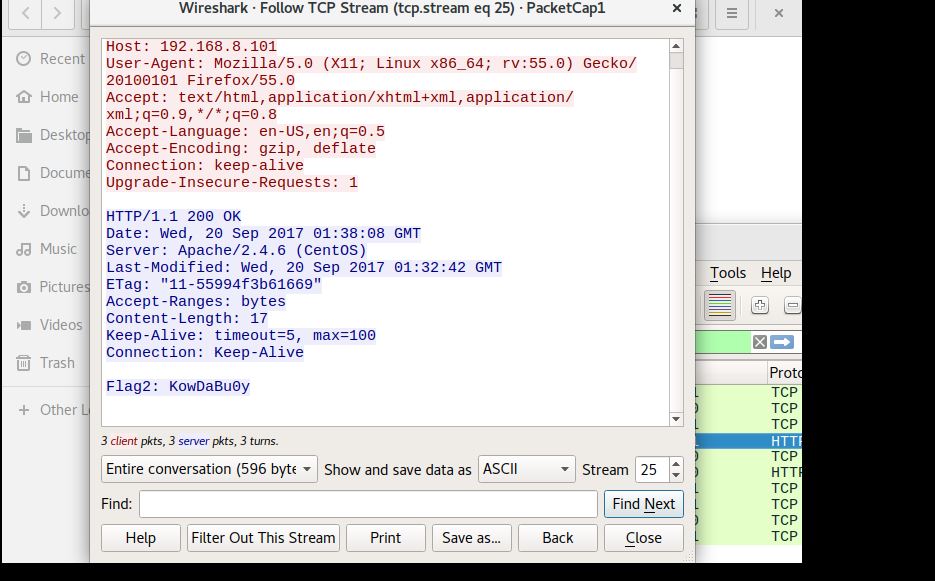
Task: Open Documents folder in sidebar
Action: pos(52,173)
